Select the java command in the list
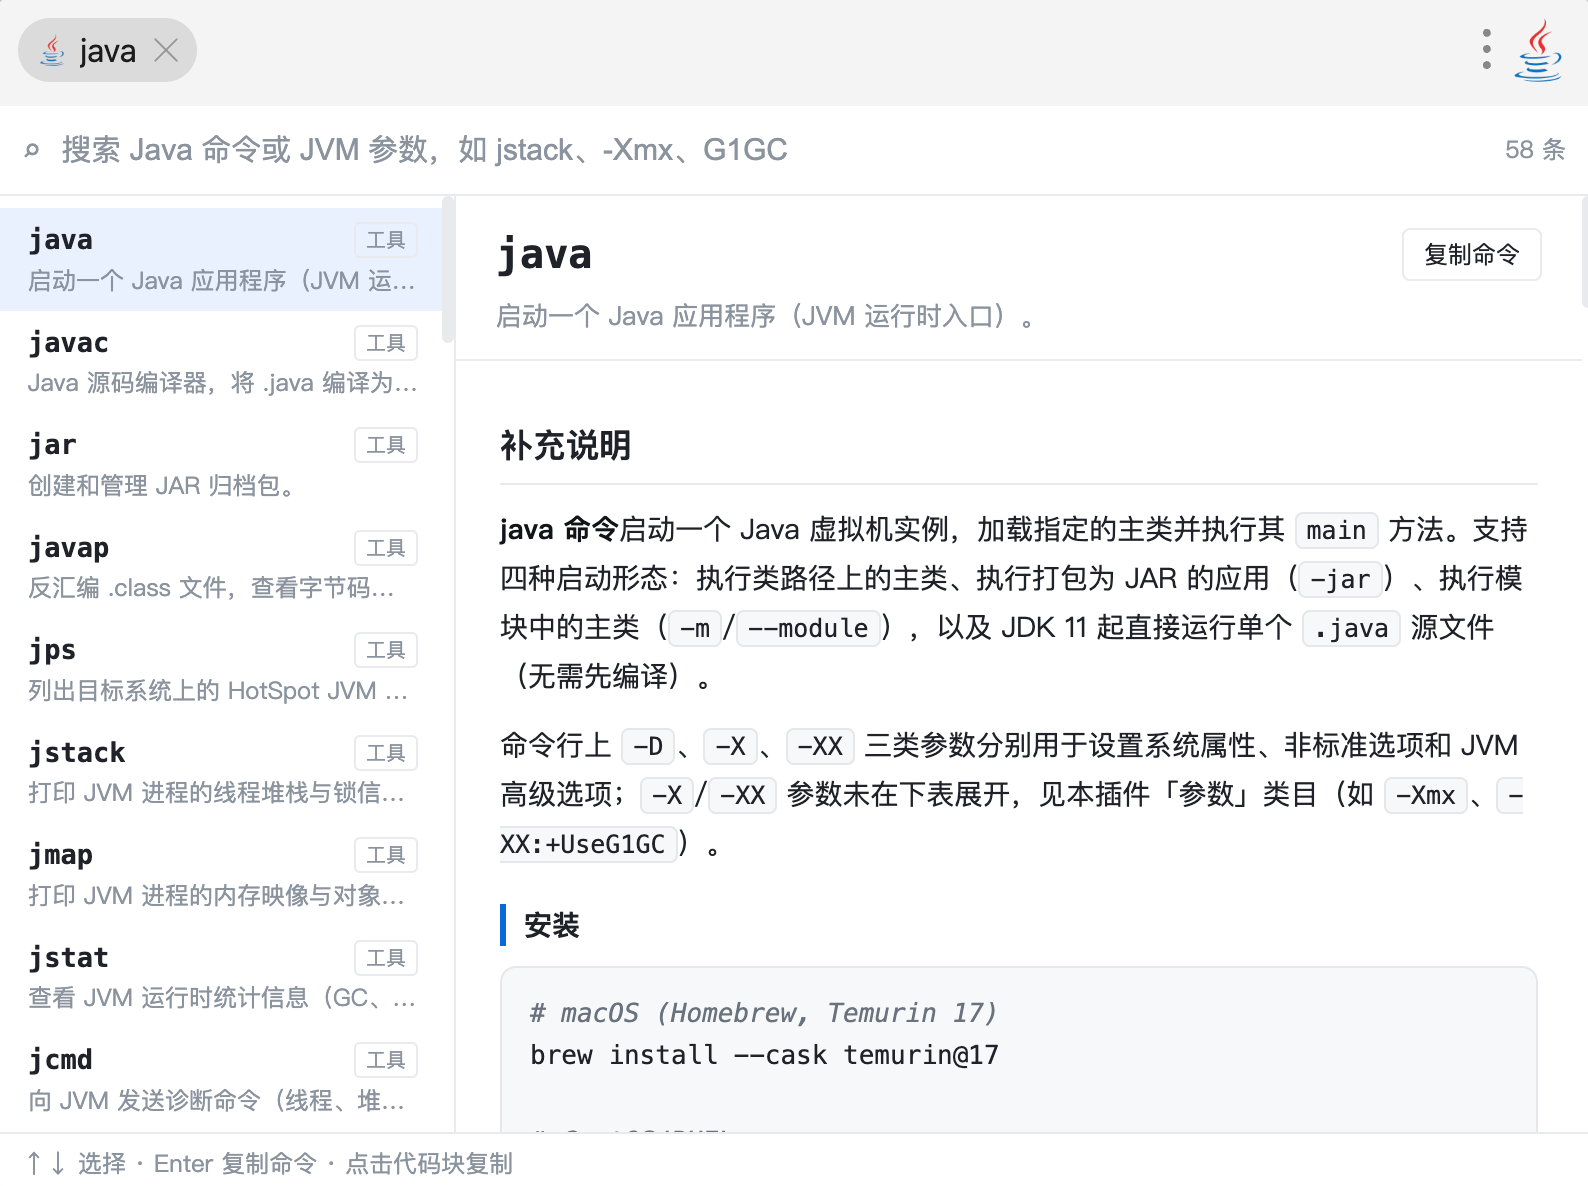Image resolution: width=1588 pixels, height=1186 pixels. (221, 259)
